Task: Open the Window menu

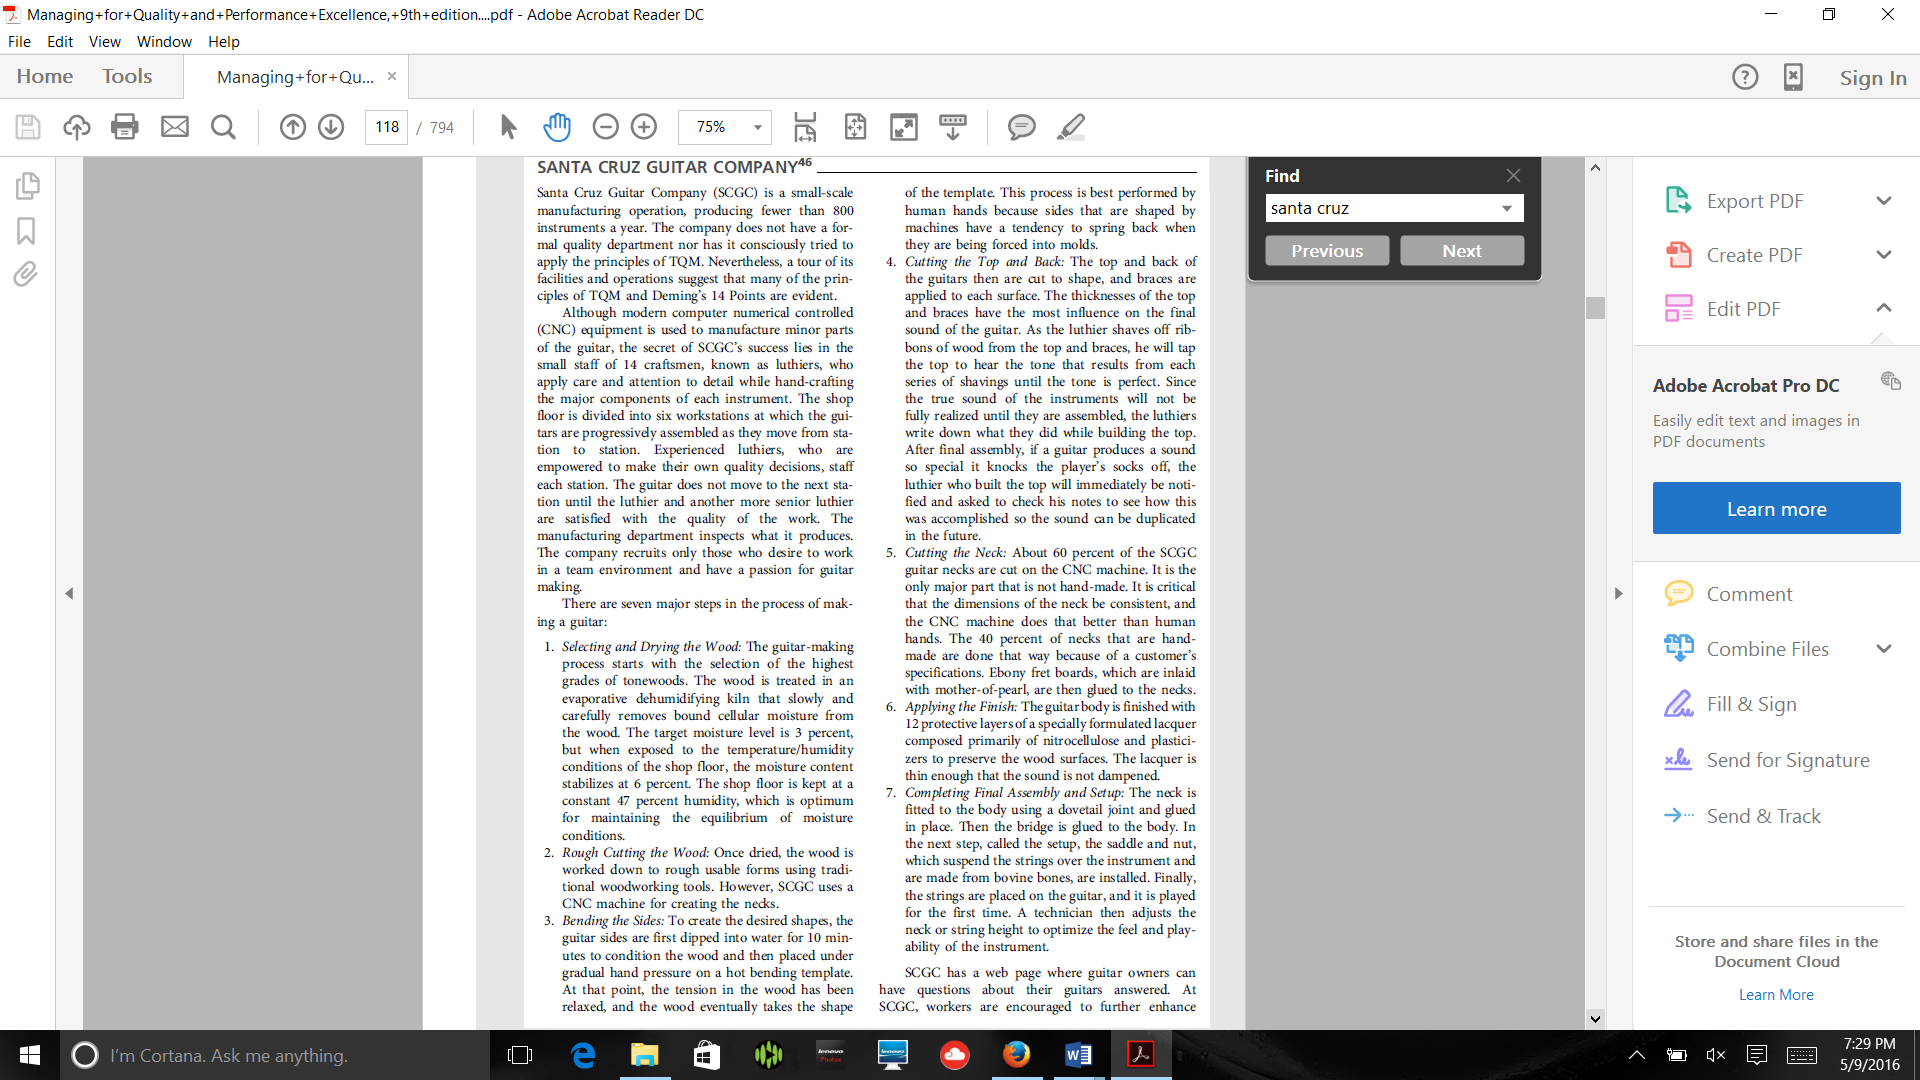Action: click(x=164, y=42)
